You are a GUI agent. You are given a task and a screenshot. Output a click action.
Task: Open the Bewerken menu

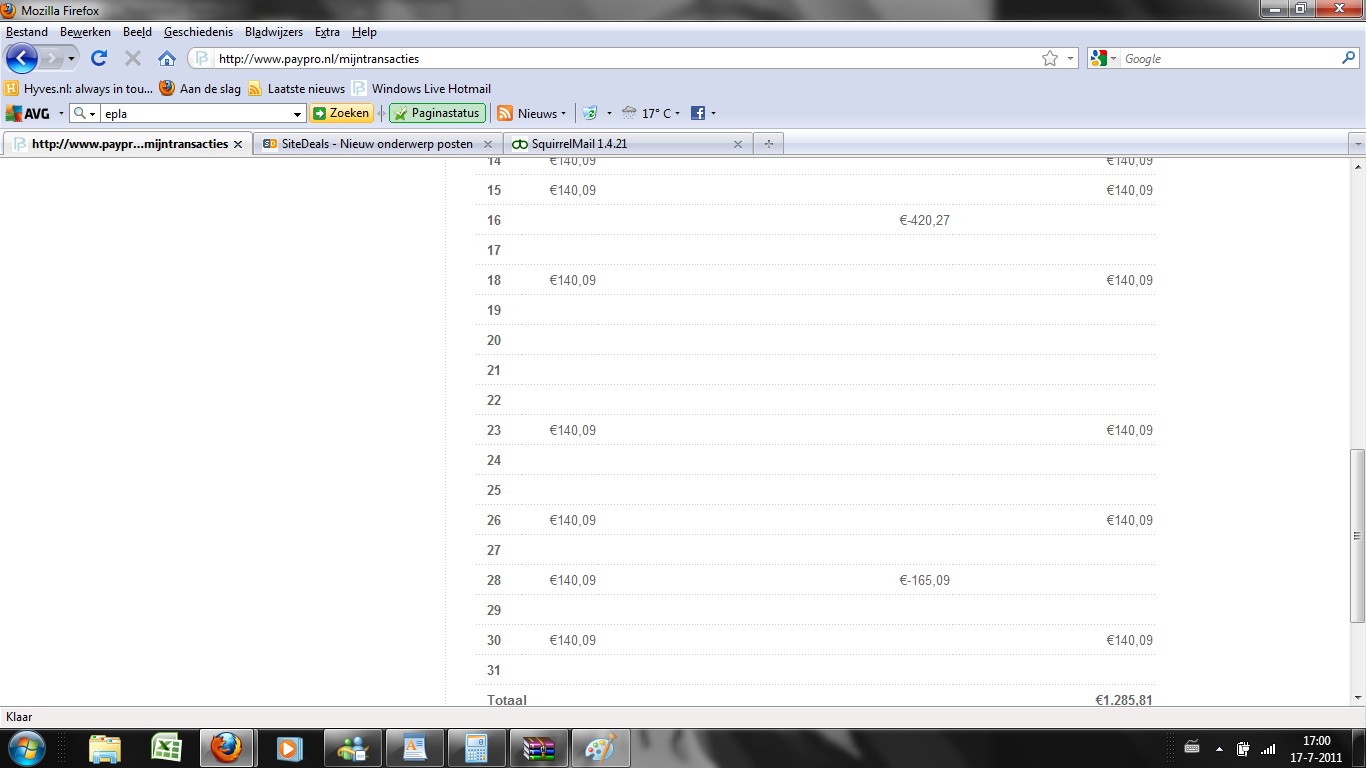coord(85,32)
